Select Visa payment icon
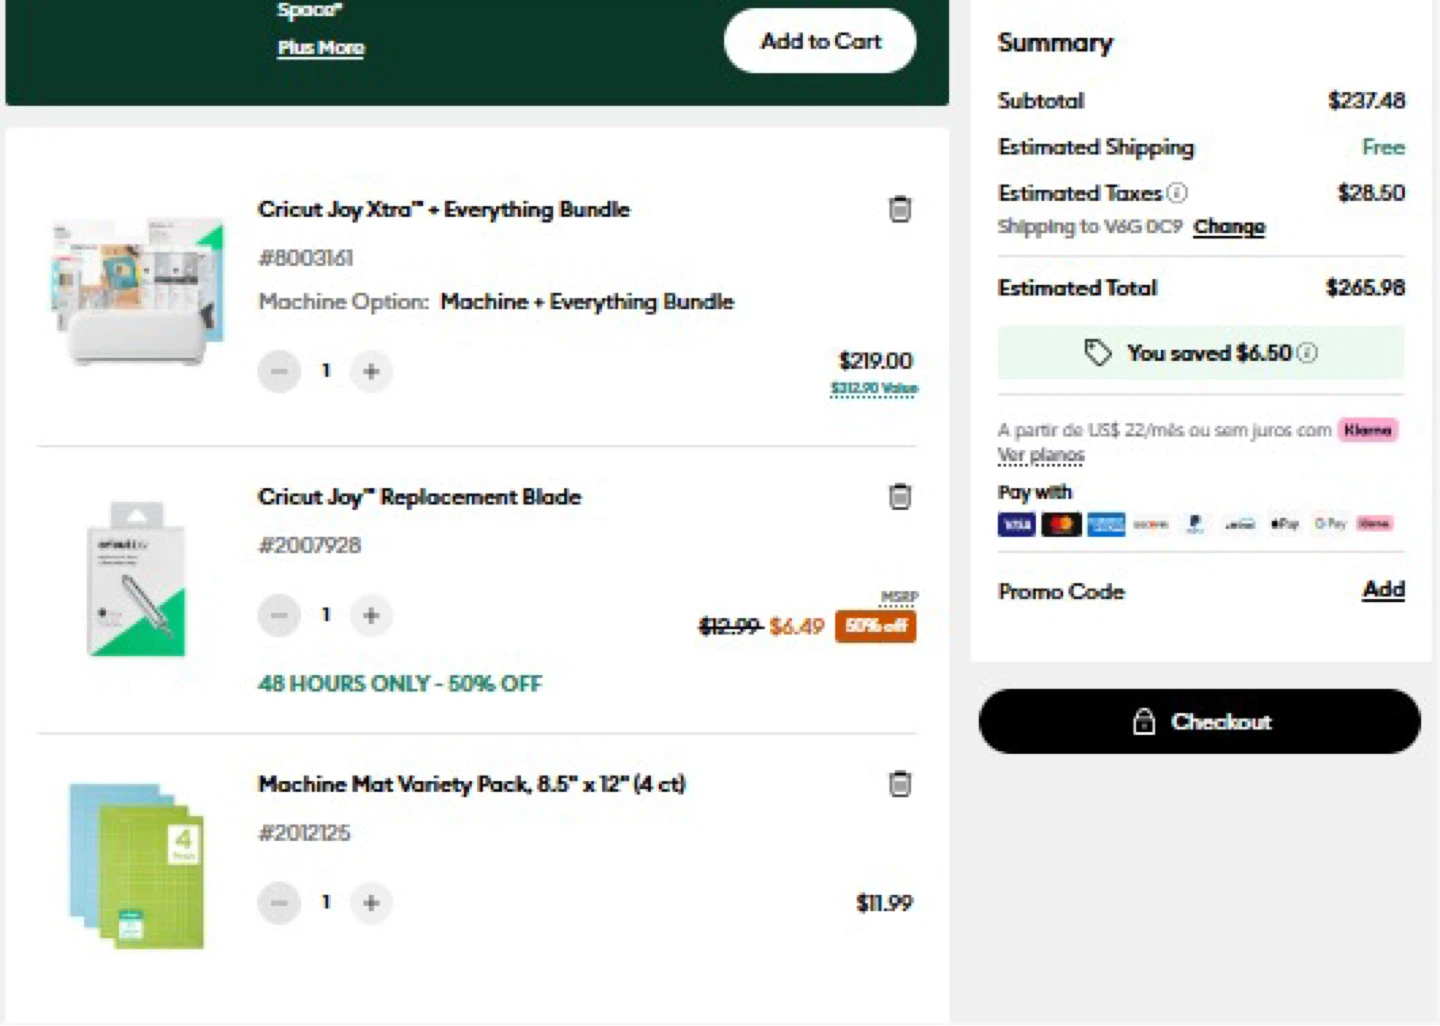Viewport: 1440px width, 1026px height. pos(1016,524)
